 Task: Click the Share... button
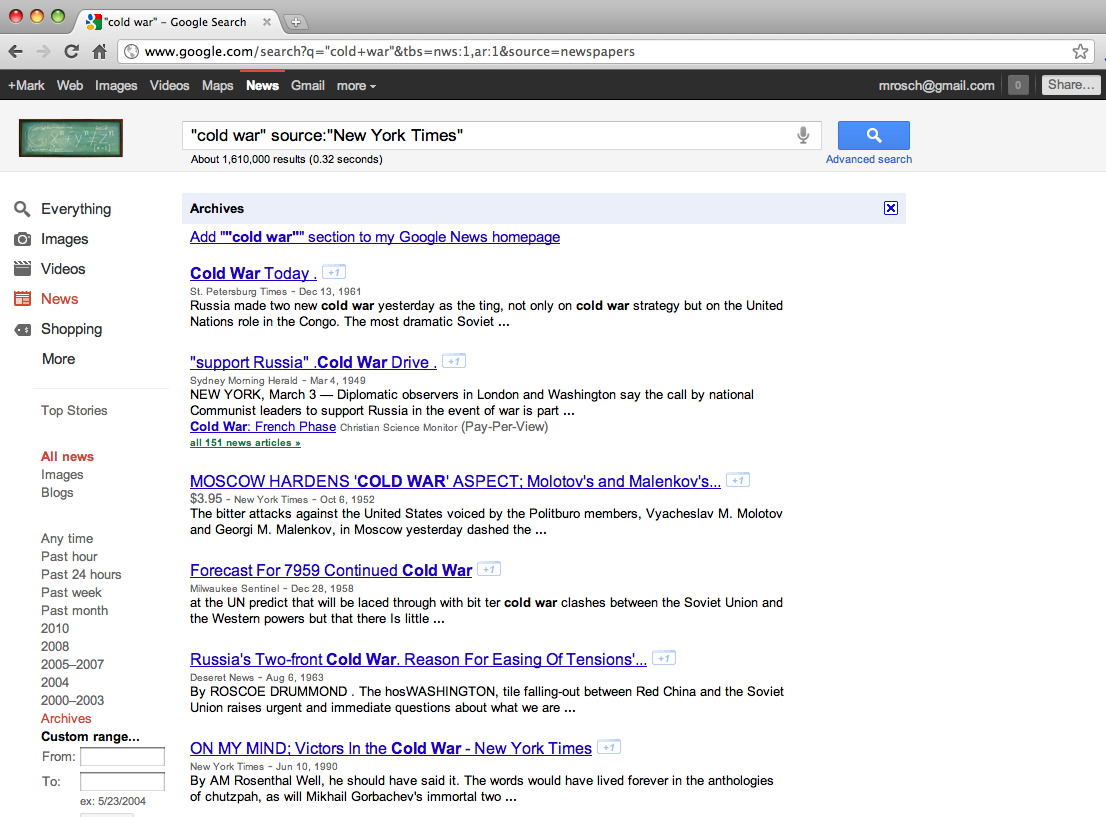(x=1071, y=85)
